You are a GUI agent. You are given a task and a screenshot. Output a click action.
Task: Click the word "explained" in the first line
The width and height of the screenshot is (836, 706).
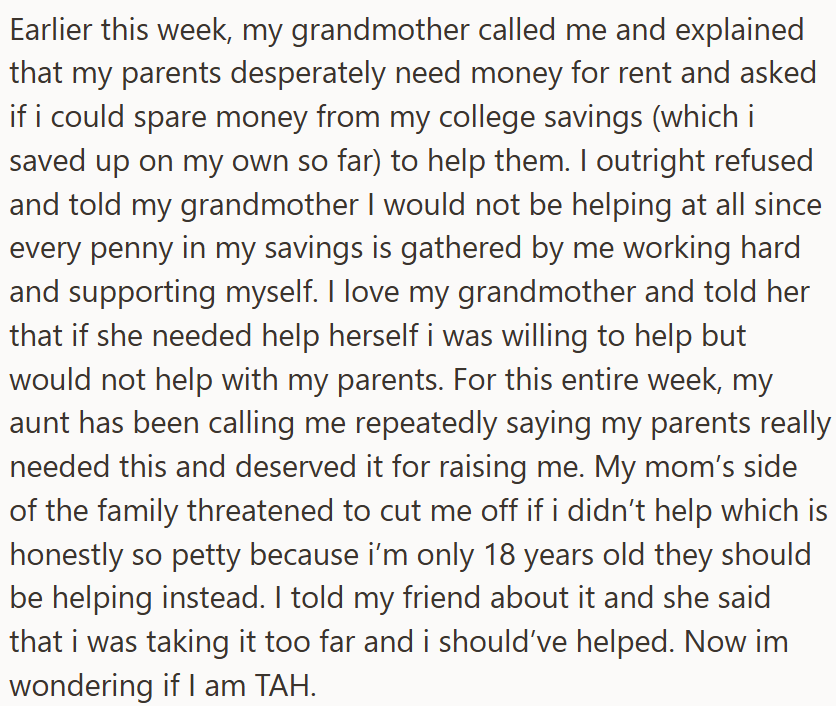pyautogui.click(x=739, y=30)
